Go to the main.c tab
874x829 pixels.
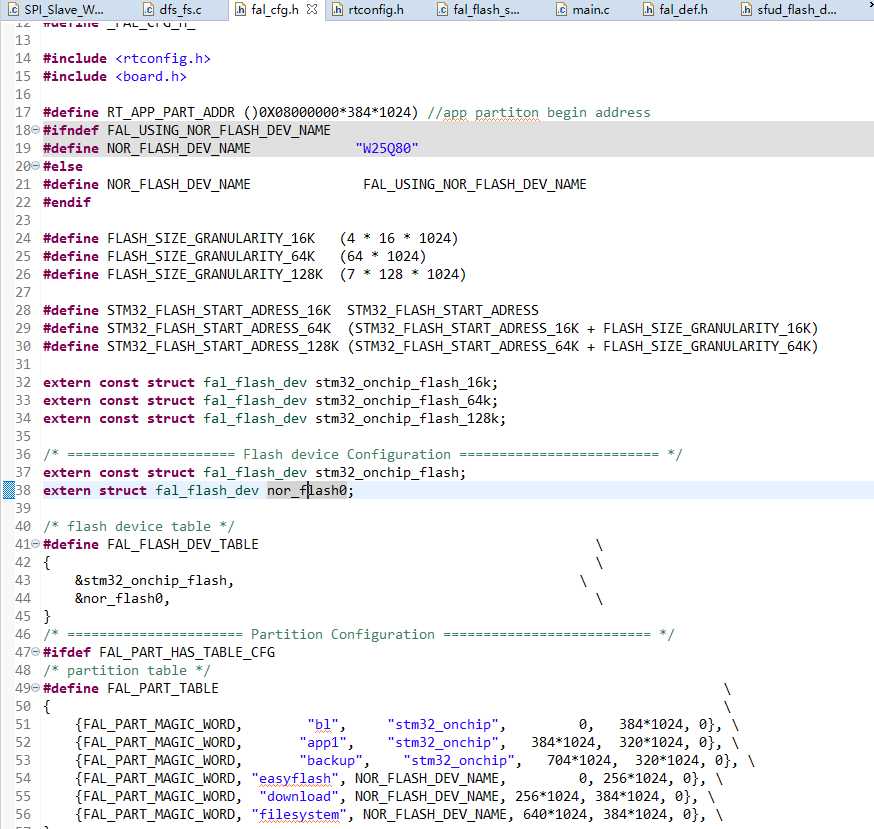coord(583,9)
